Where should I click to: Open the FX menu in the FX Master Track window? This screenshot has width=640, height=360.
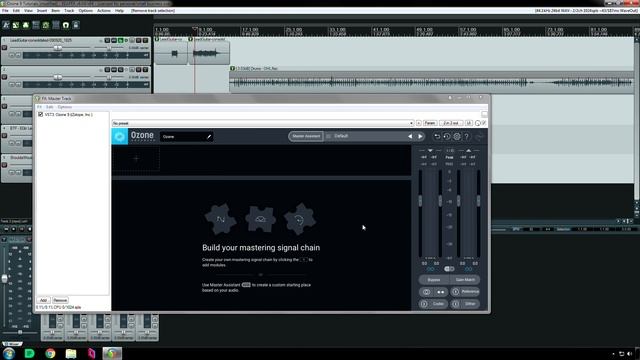[x=39, y=107]
